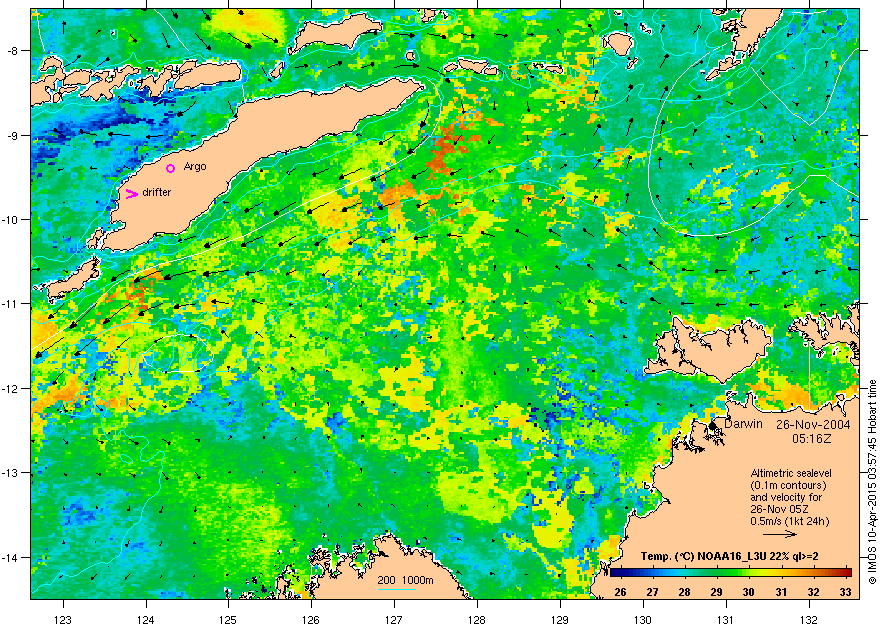
Task: Click the '200 1000m' depth legend text
Action: point(405,580)
